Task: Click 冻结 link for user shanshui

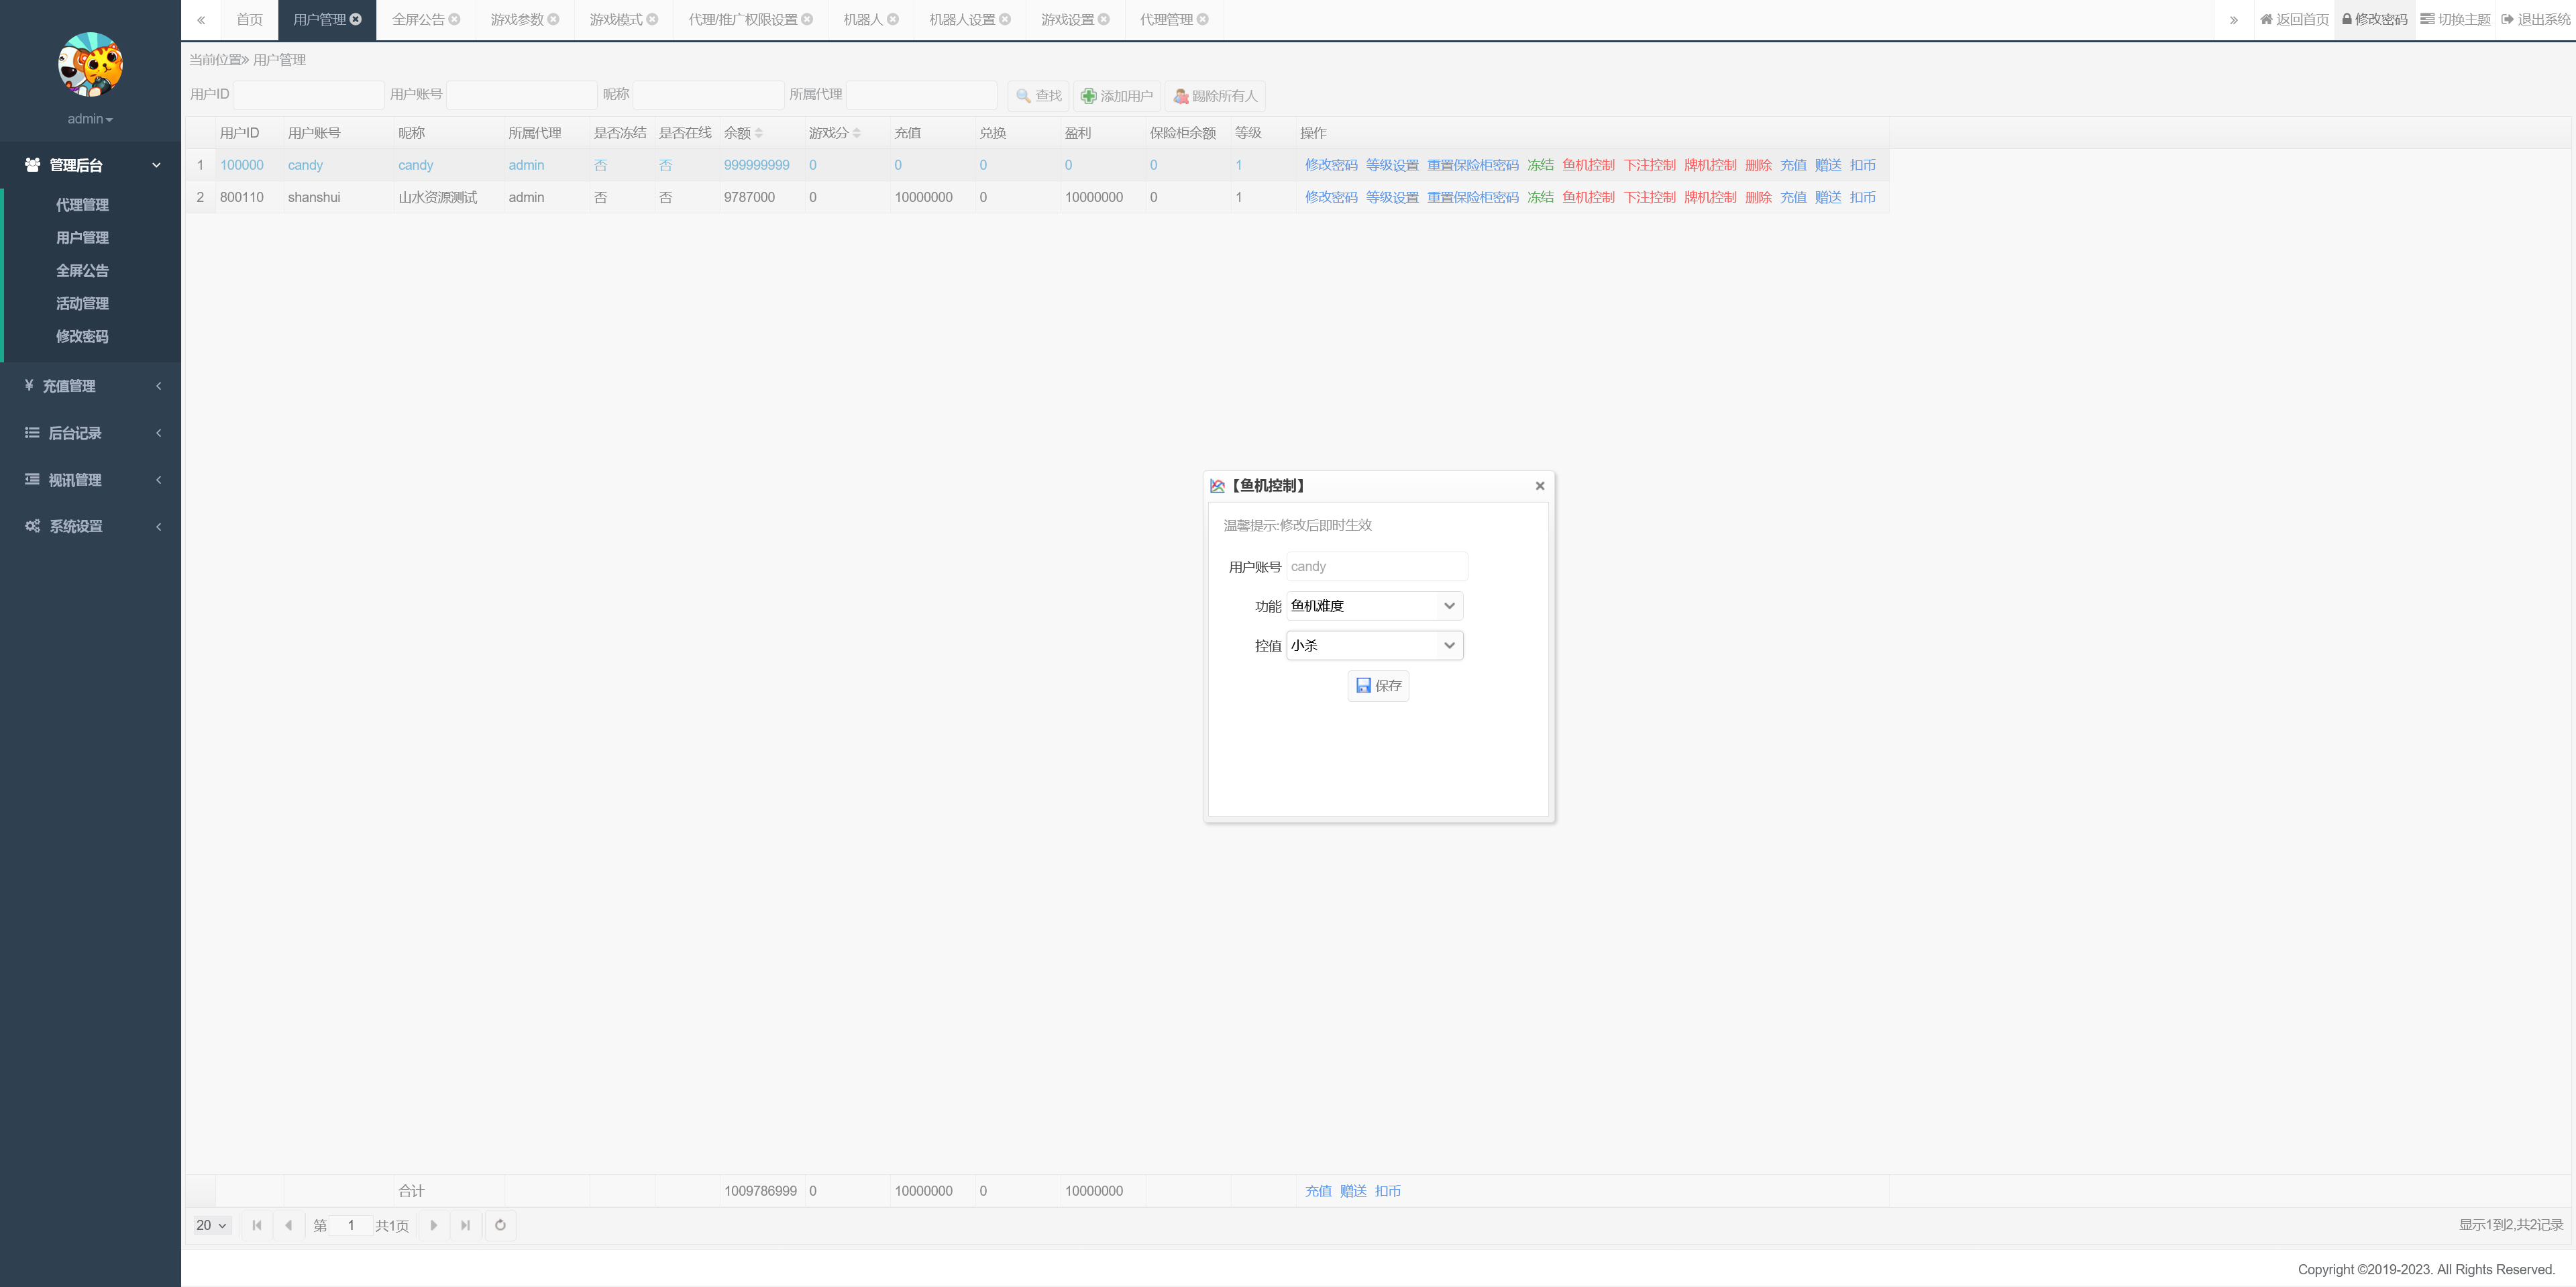Action: pos(1539,197)
